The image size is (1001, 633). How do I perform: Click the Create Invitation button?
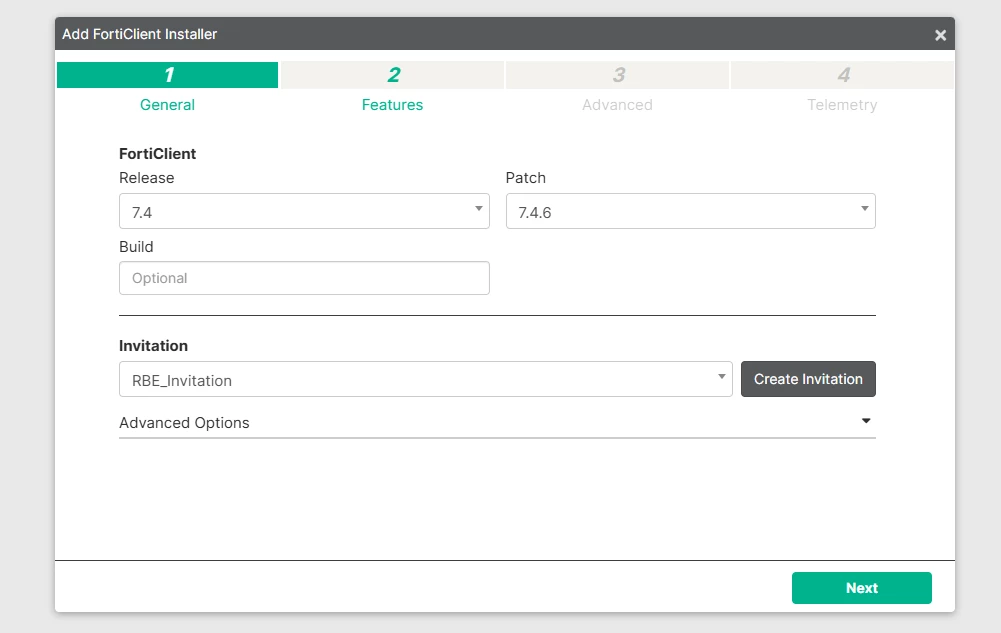click(808, 379)
